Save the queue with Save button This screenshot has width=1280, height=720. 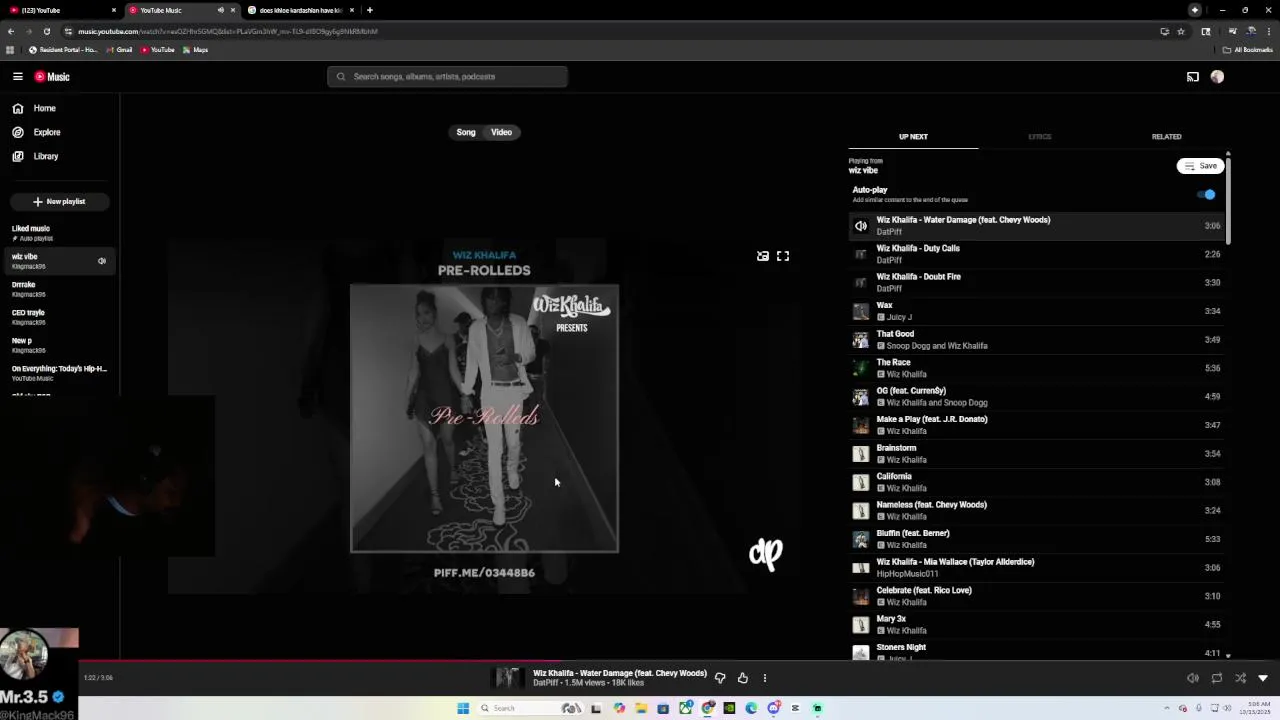tap(1200, 166)
